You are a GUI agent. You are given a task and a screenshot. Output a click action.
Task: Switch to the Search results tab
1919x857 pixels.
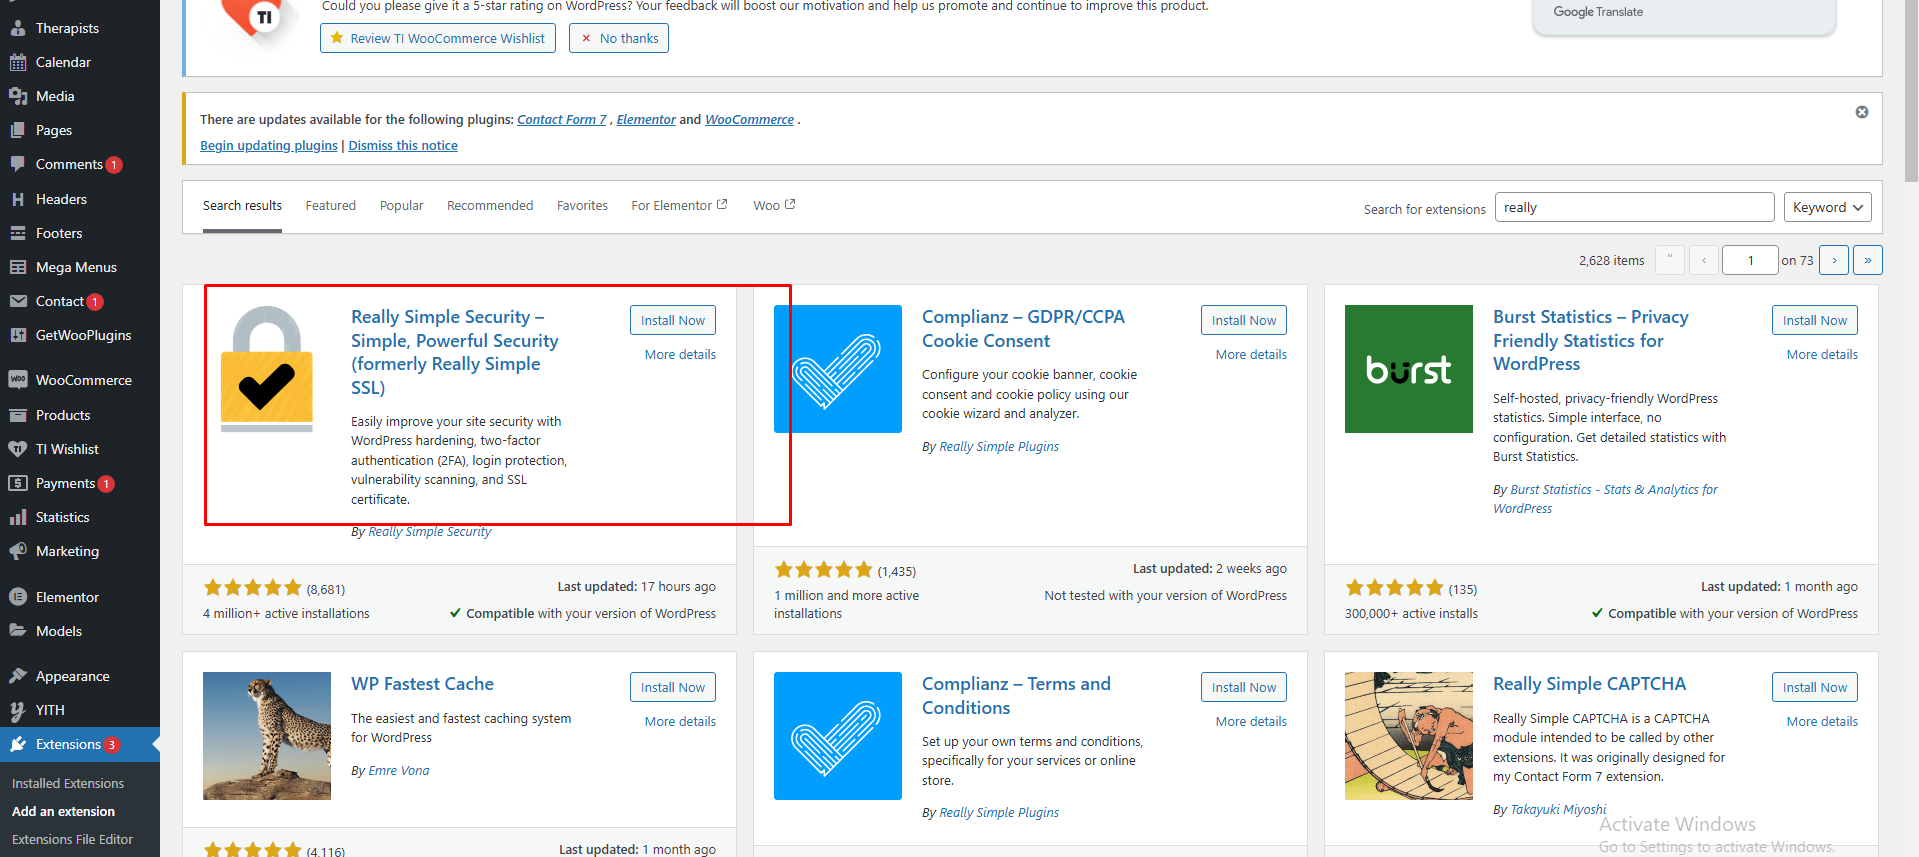242,205
